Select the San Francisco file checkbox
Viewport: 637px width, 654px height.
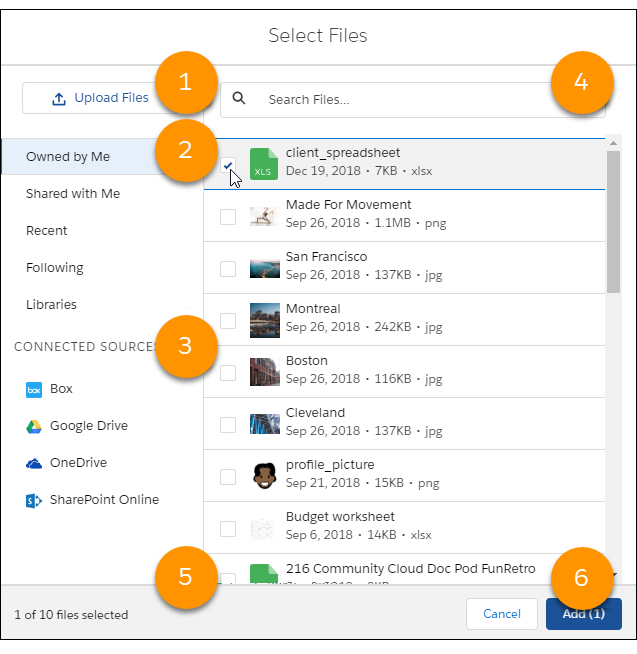pos(228,269)
